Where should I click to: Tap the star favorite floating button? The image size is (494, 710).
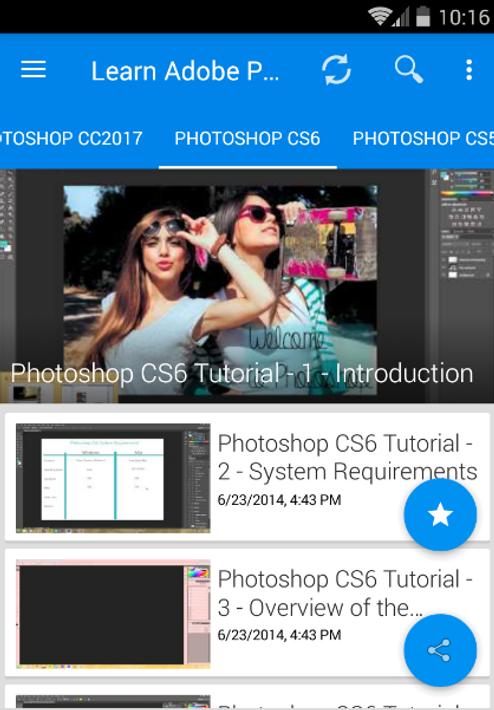click(x=440, y=515)
